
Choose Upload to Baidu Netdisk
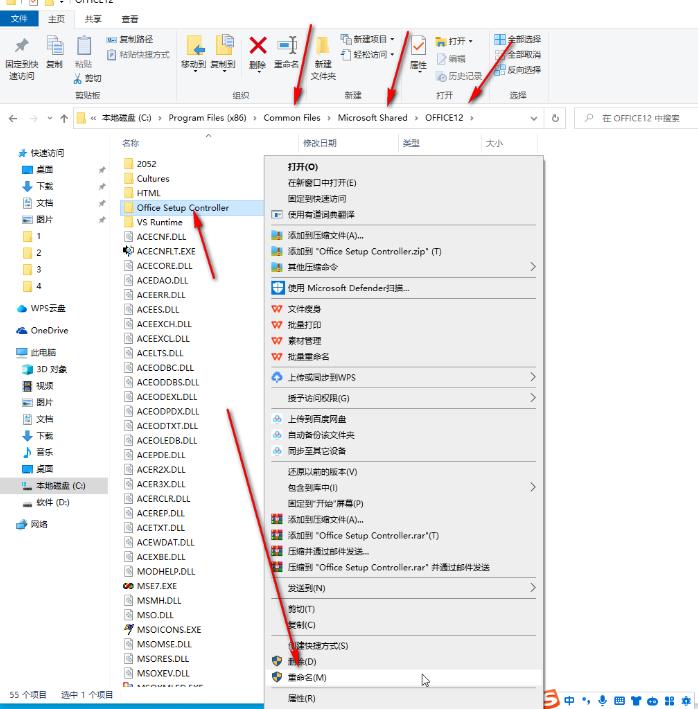tap(404, 419)
